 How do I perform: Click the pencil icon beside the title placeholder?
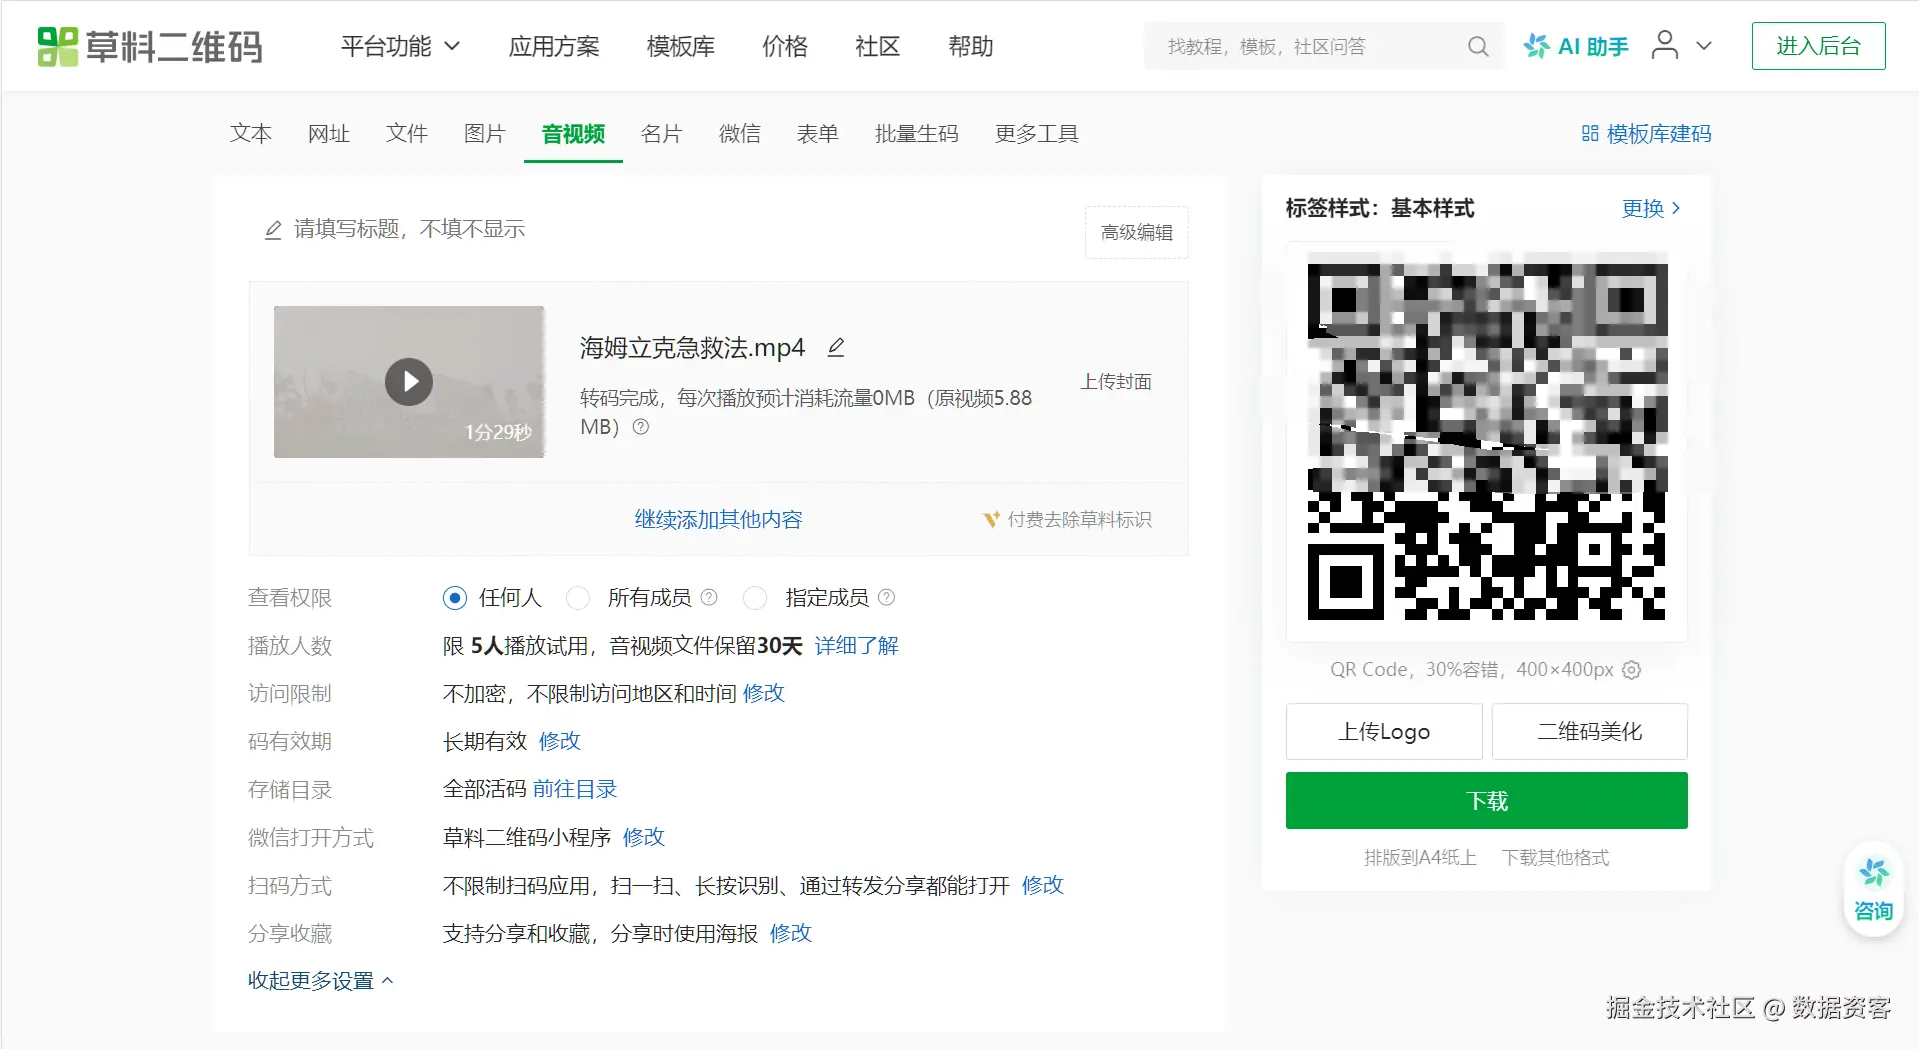273,230
